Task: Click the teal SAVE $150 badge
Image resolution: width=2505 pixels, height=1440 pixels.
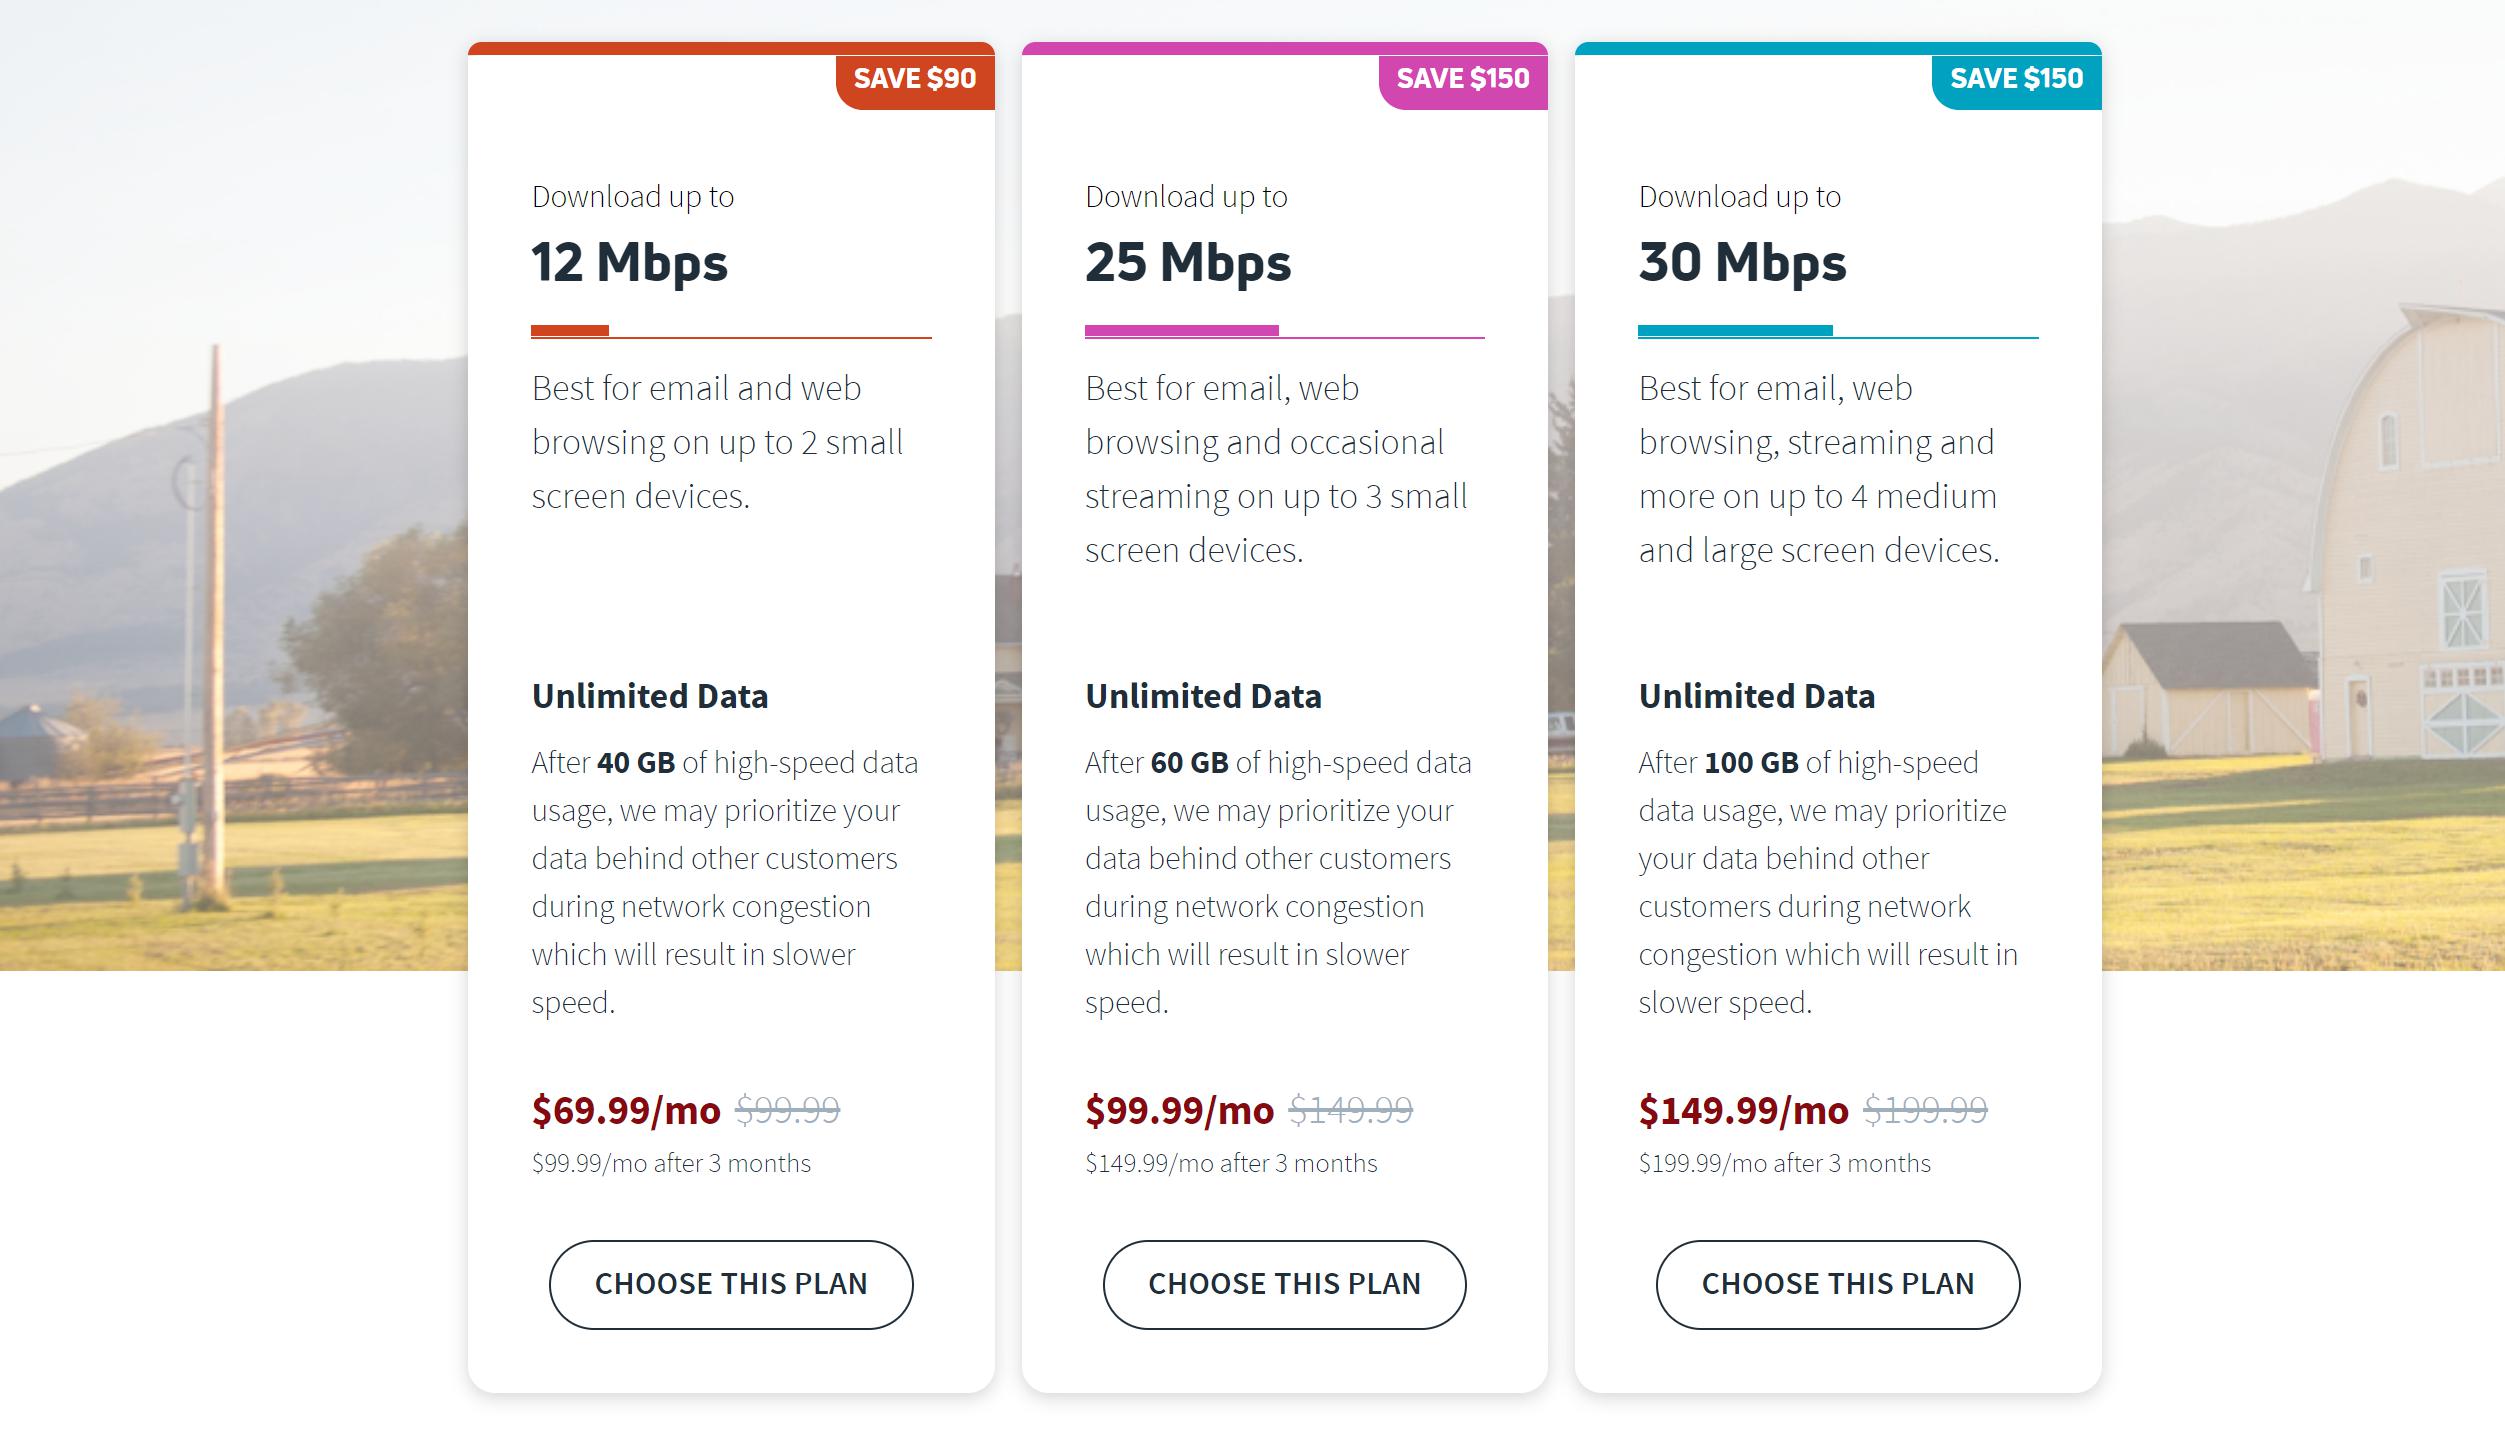Action: 2017,79
